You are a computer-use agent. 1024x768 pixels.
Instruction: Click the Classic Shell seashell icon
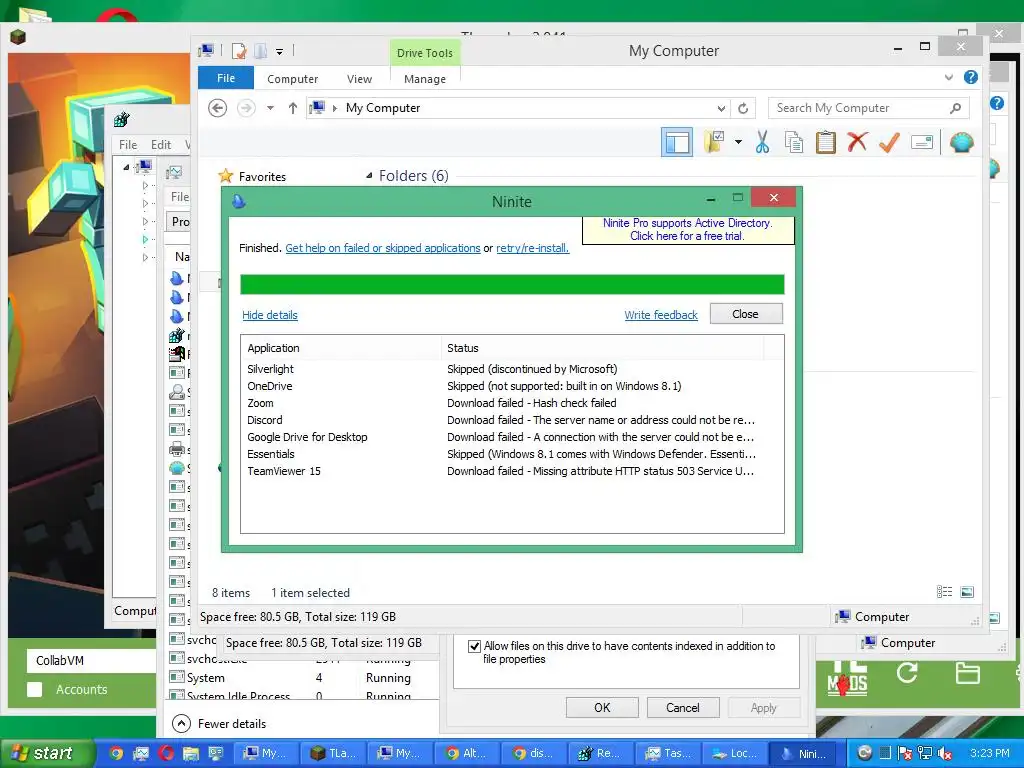pos(961,142)
